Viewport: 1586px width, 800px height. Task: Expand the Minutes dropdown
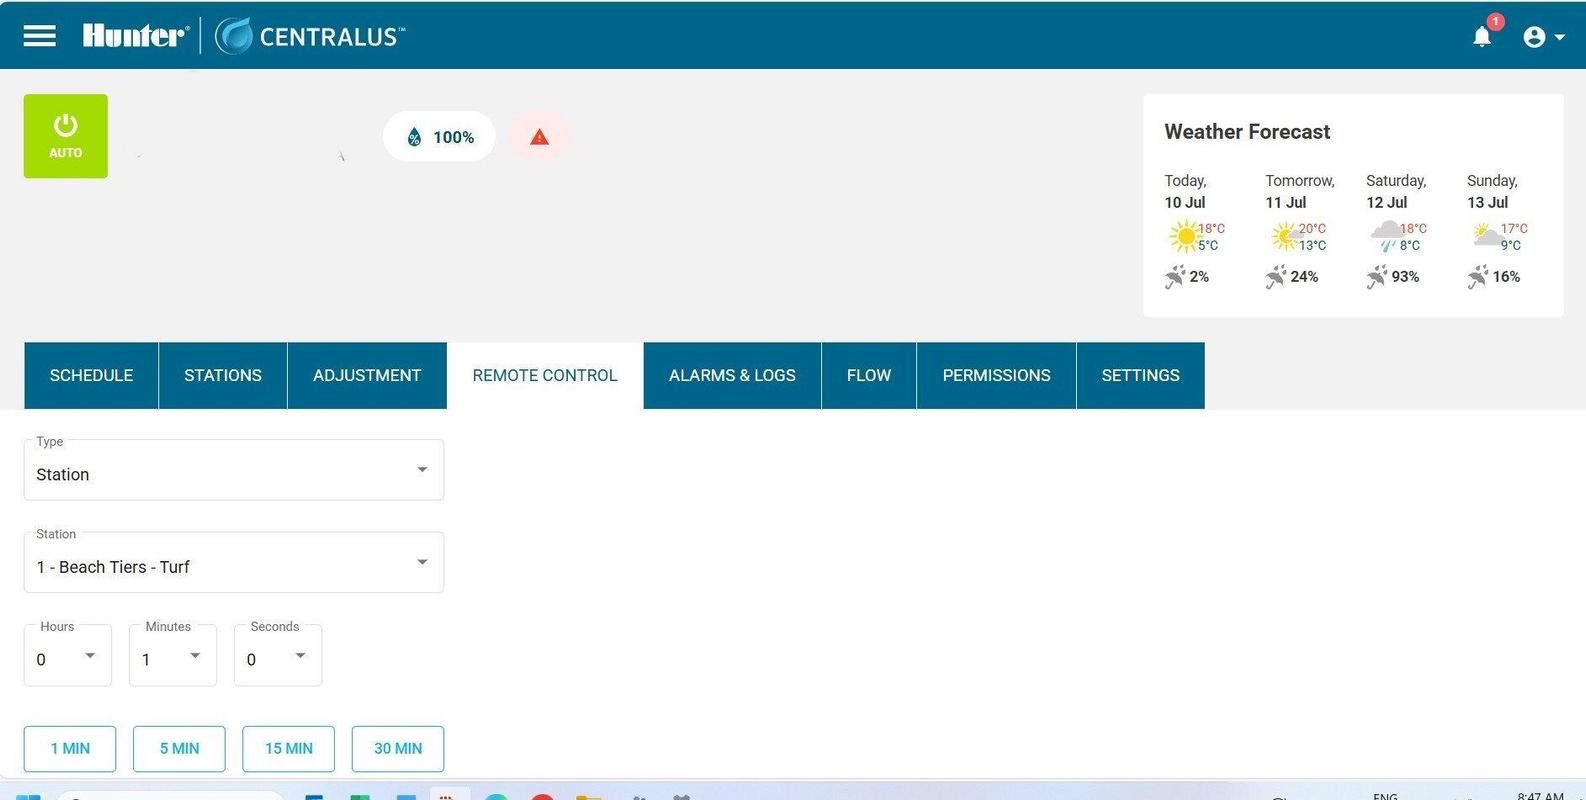173,657
